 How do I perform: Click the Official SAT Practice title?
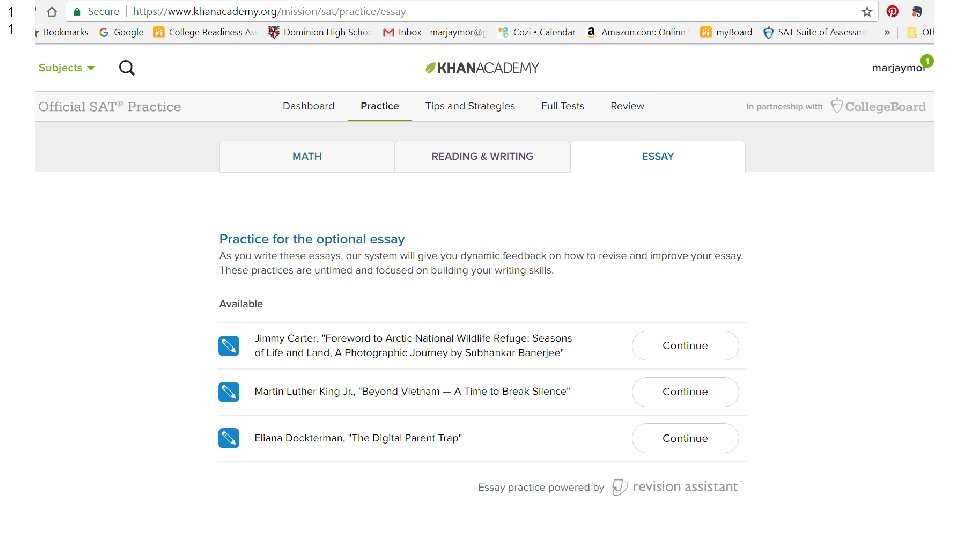tap(110, 107)
